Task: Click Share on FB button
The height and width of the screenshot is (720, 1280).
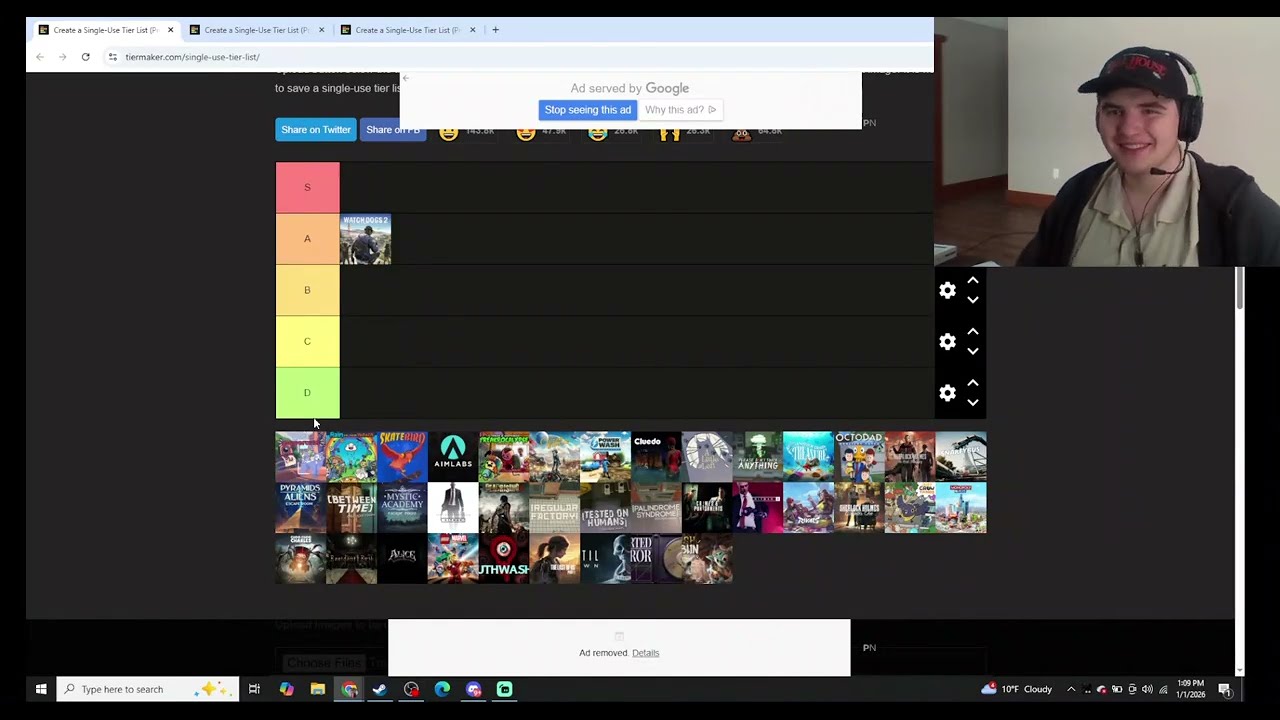Action: pos(393,130)
